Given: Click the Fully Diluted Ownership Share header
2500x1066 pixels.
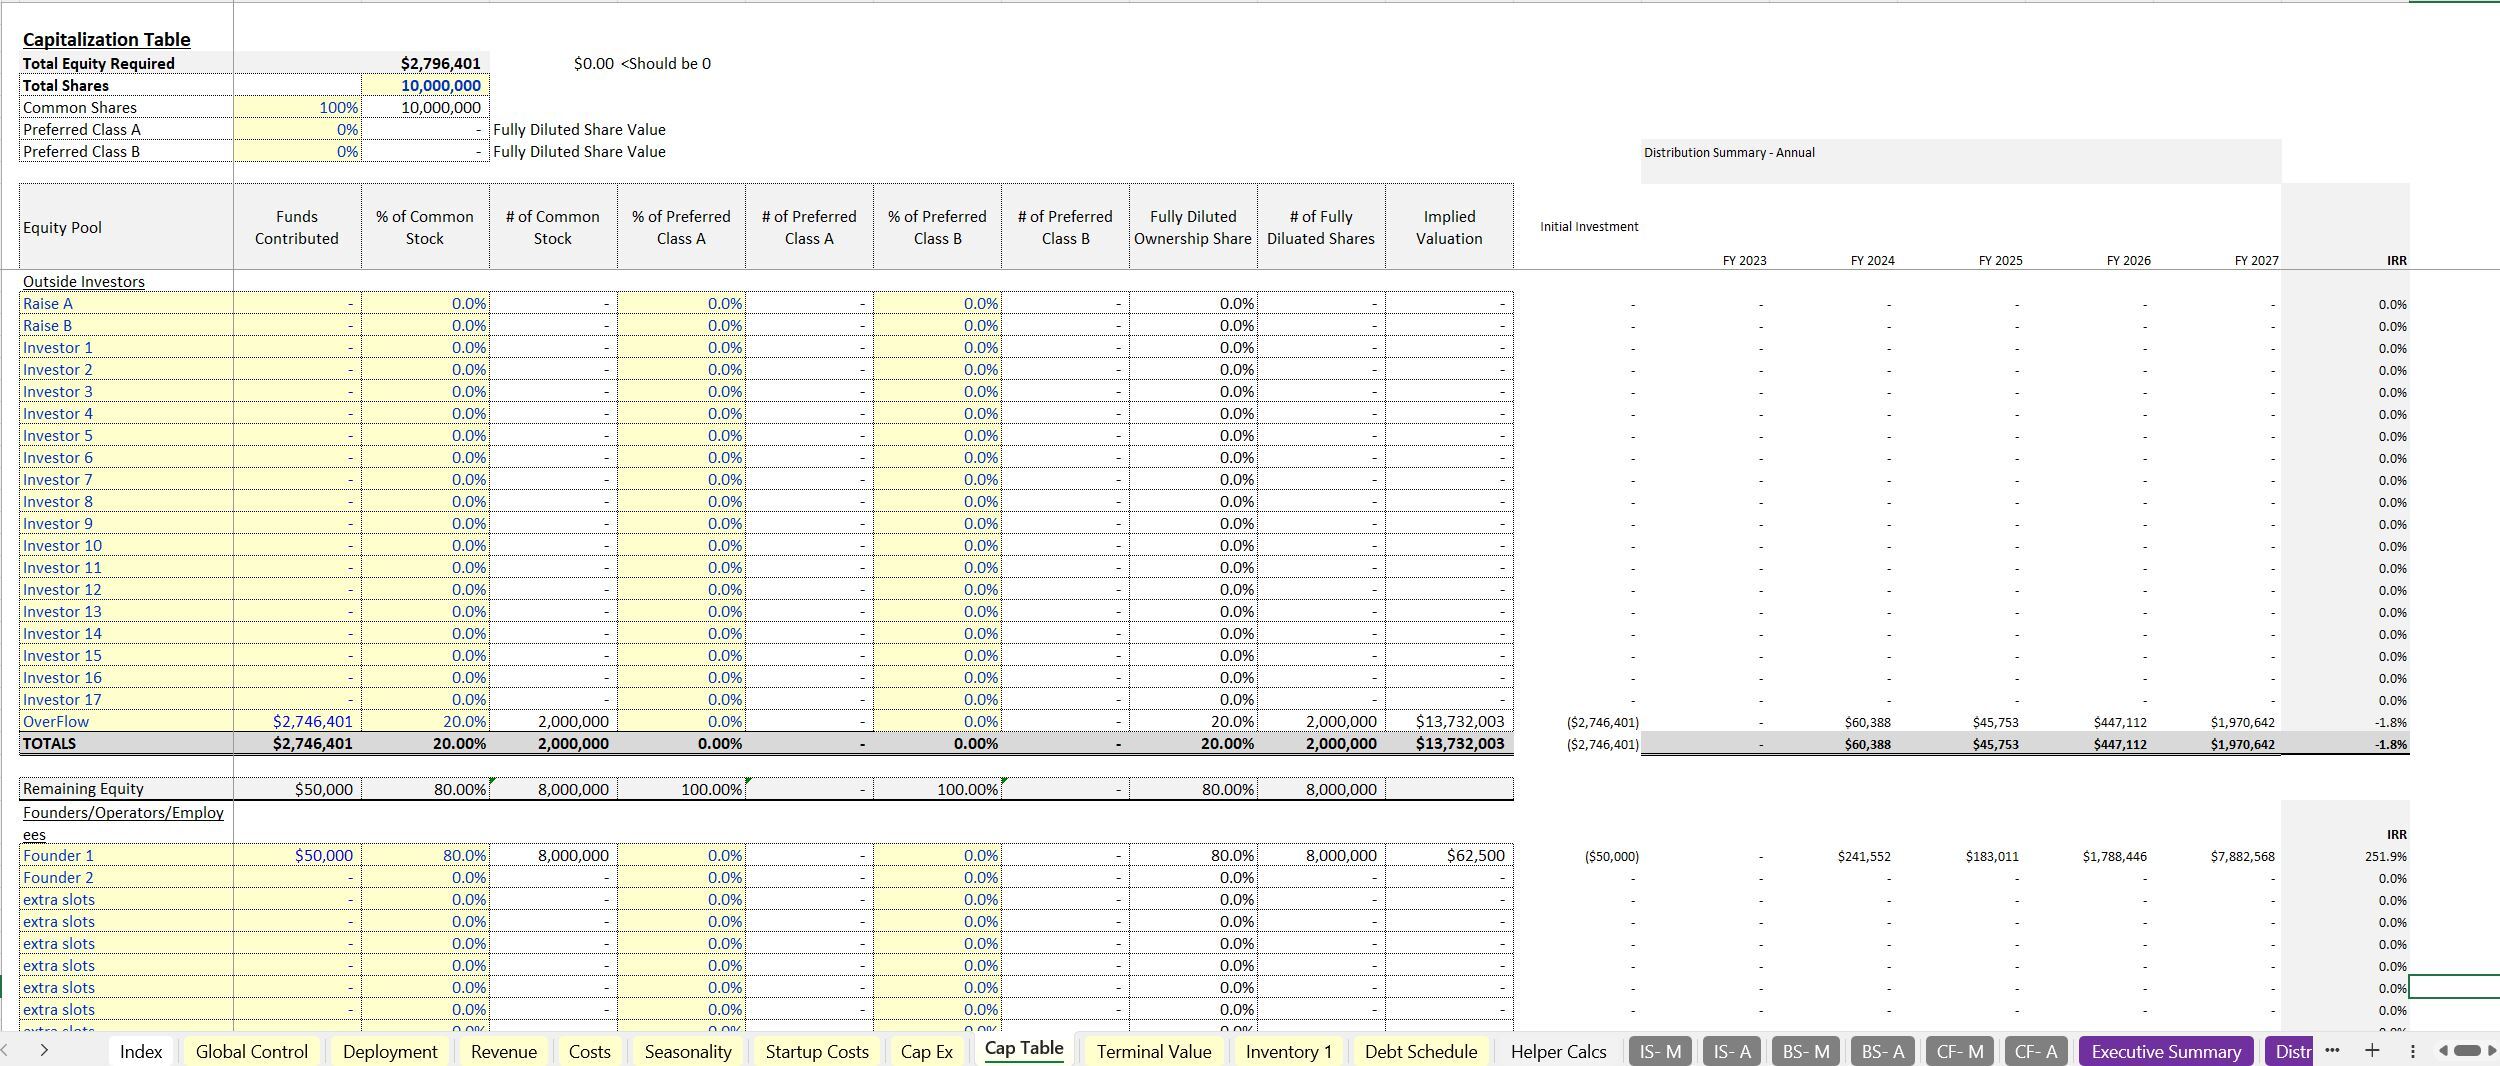Looking at the screenshot, I should [x=1194, y=227].
